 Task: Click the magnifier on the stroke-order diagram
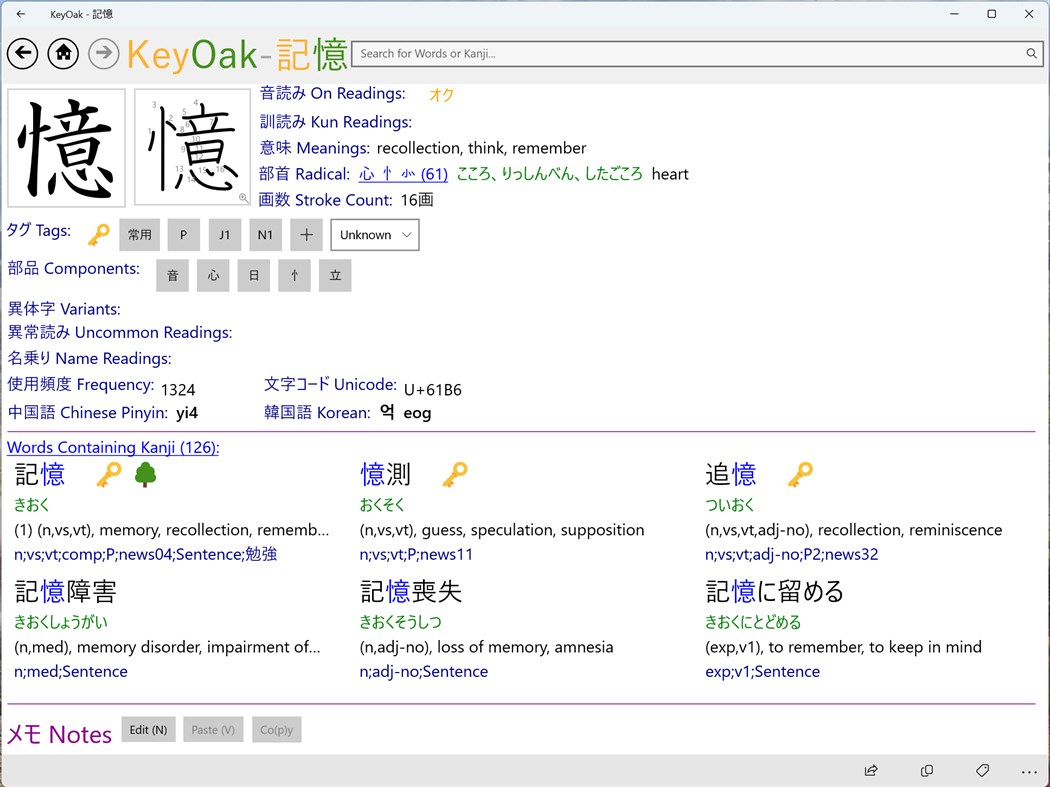[x=243, y=198]
